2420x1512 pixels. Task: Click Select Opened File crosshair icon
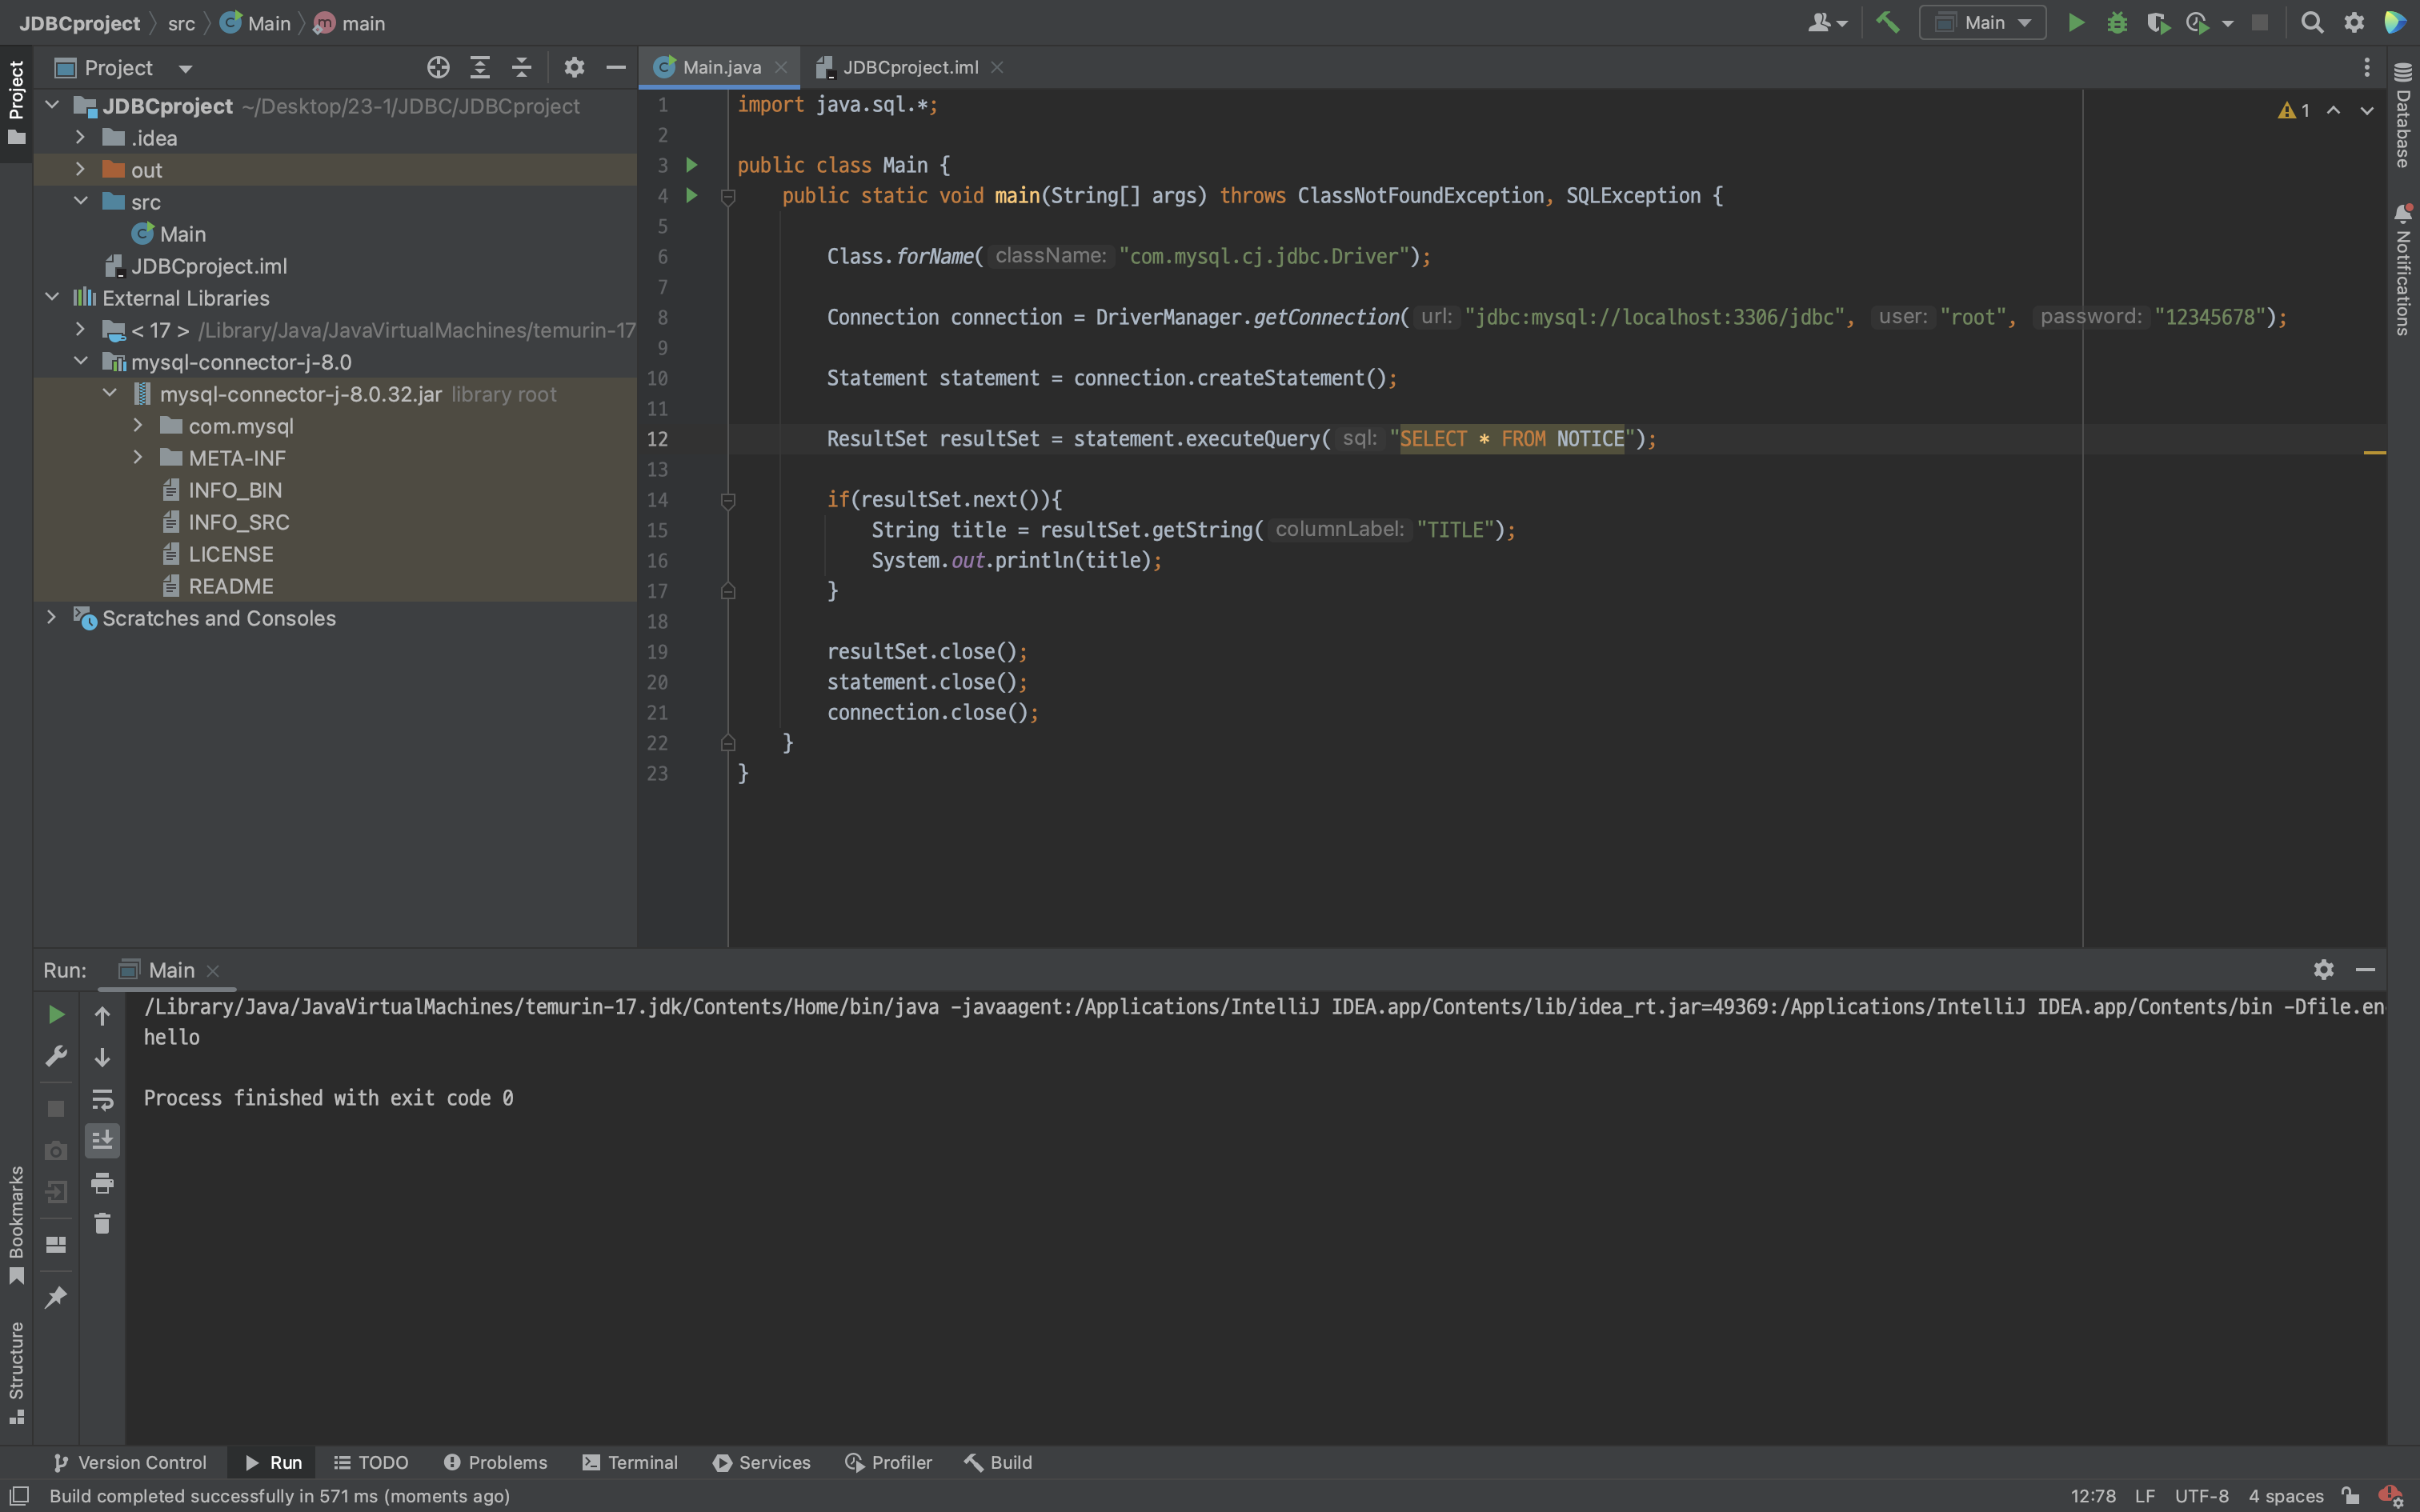(x=437, y=67)
